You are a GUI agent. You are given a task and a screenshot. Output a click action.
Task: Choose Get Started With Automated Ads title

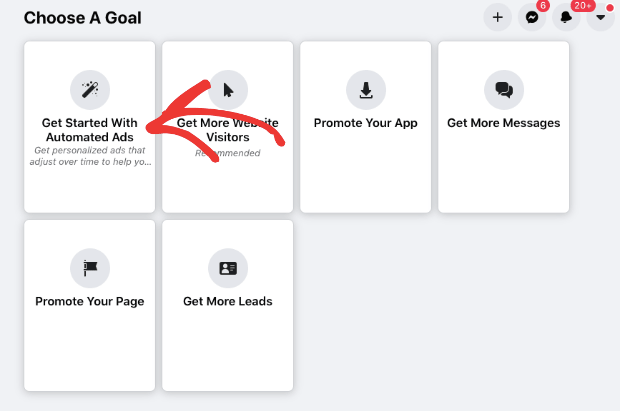90,130
